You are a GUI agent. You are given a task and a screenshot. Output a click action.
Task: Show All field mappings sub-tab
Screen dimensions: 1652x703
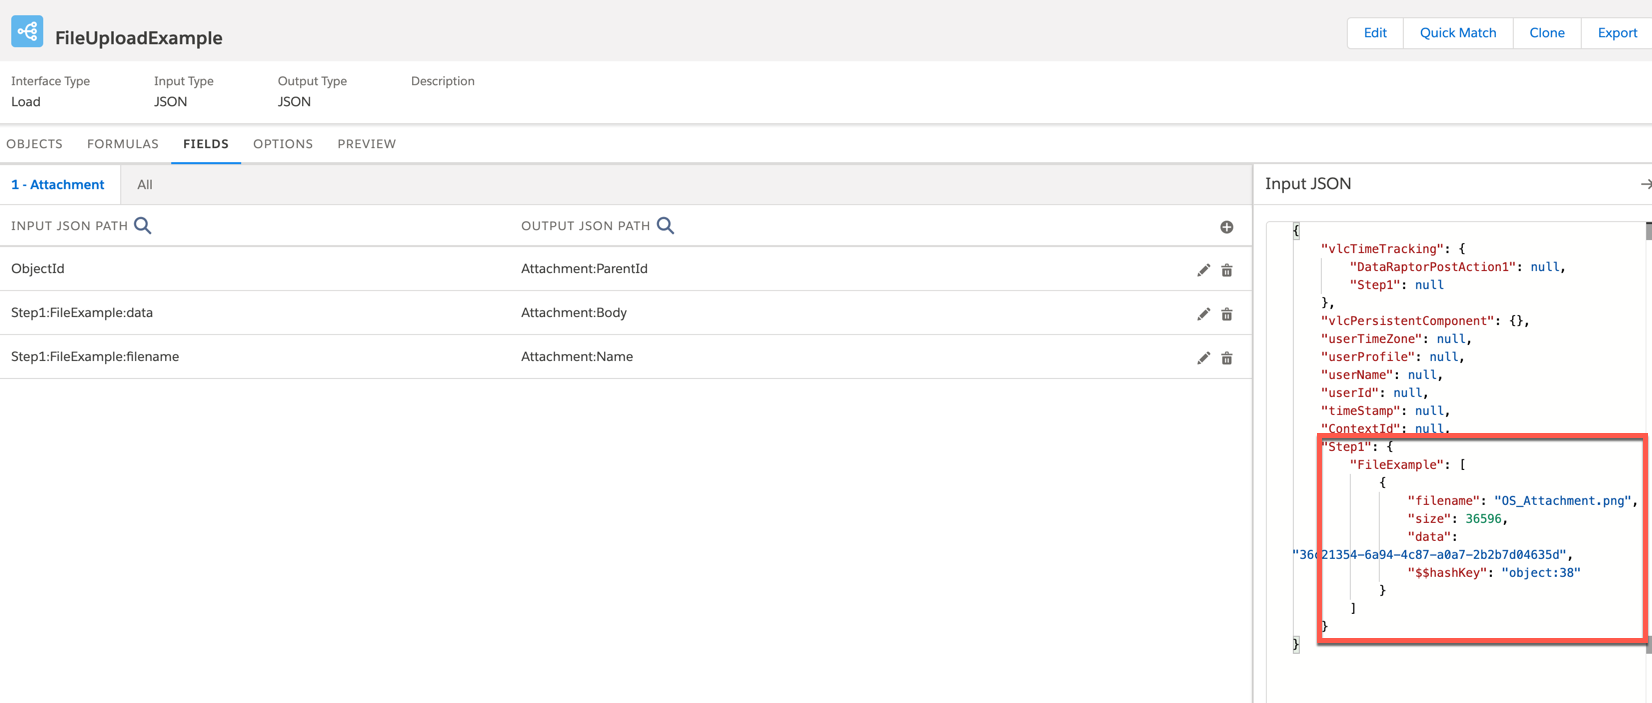tap(145, 185)
